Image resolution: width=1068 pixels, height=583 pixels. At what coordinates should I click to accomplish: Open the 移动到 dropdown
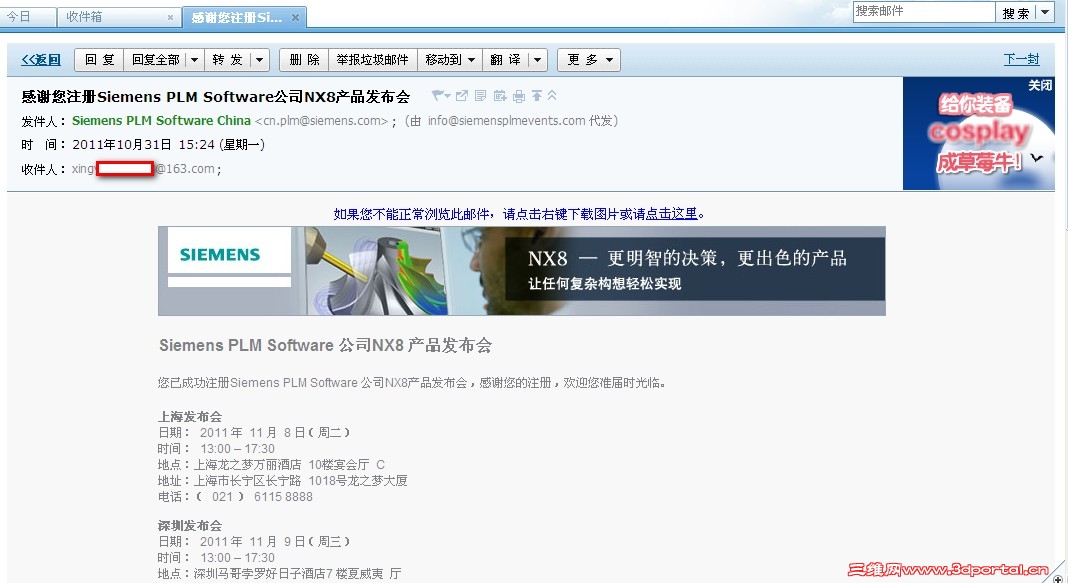pyautogui.click(x=450, y=60)
